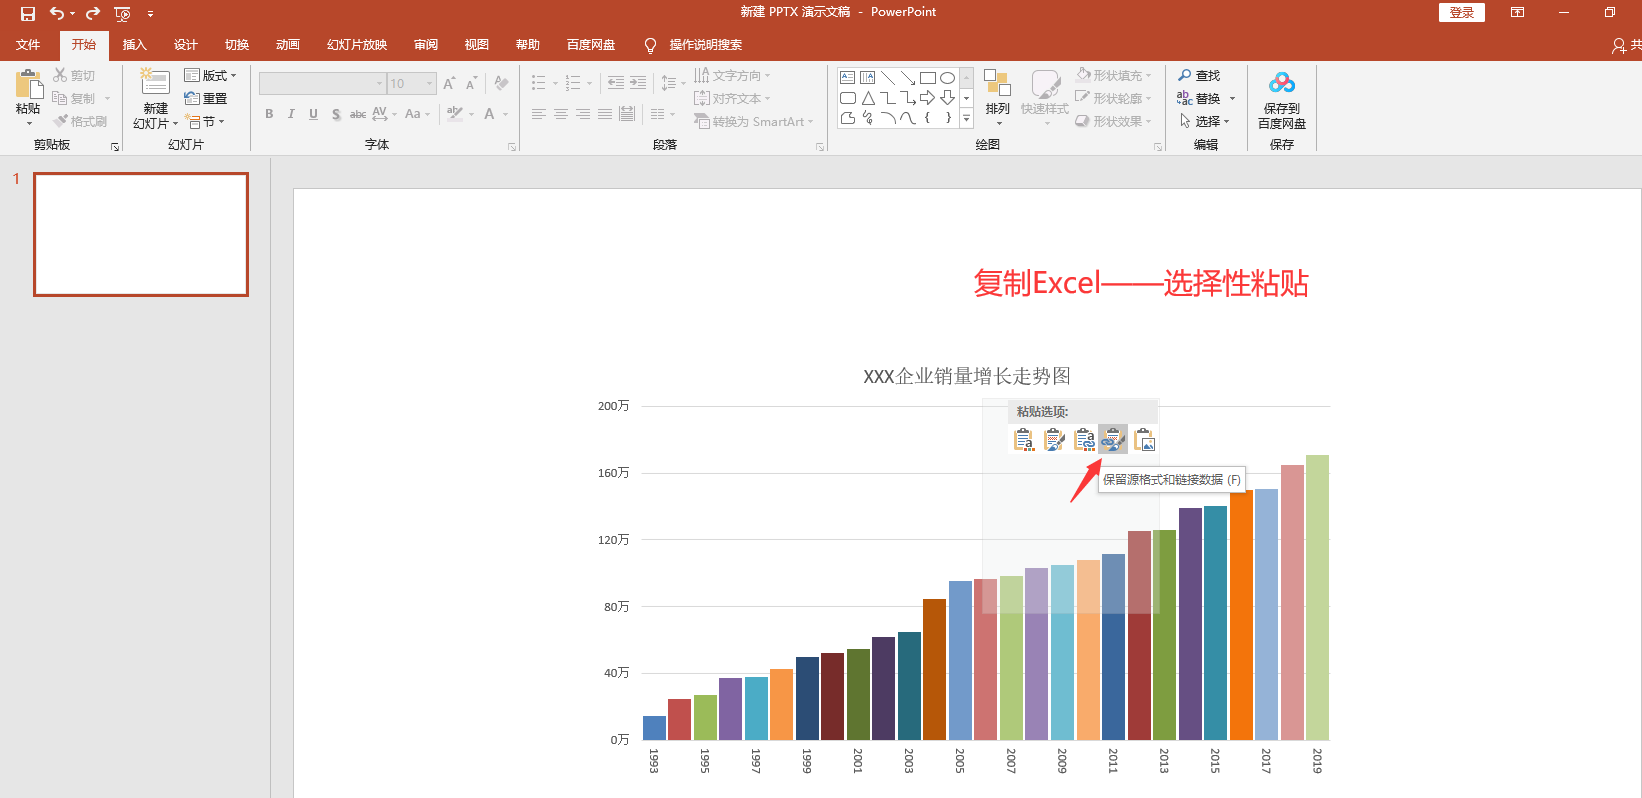1642x798 pixels.
Task: Open the 视图 View tab
Action: click(477, 45)
